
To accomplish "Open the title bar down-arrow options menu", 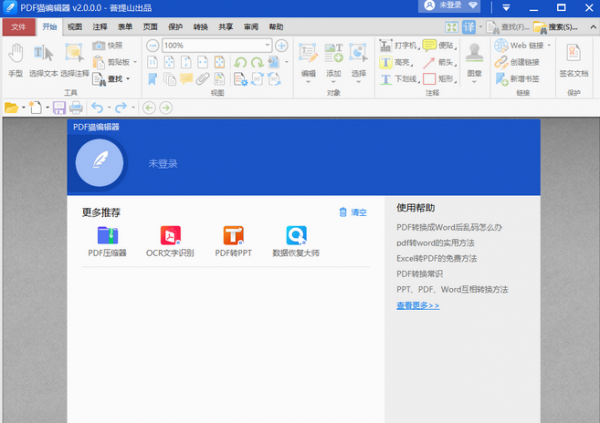I will 506,8.
